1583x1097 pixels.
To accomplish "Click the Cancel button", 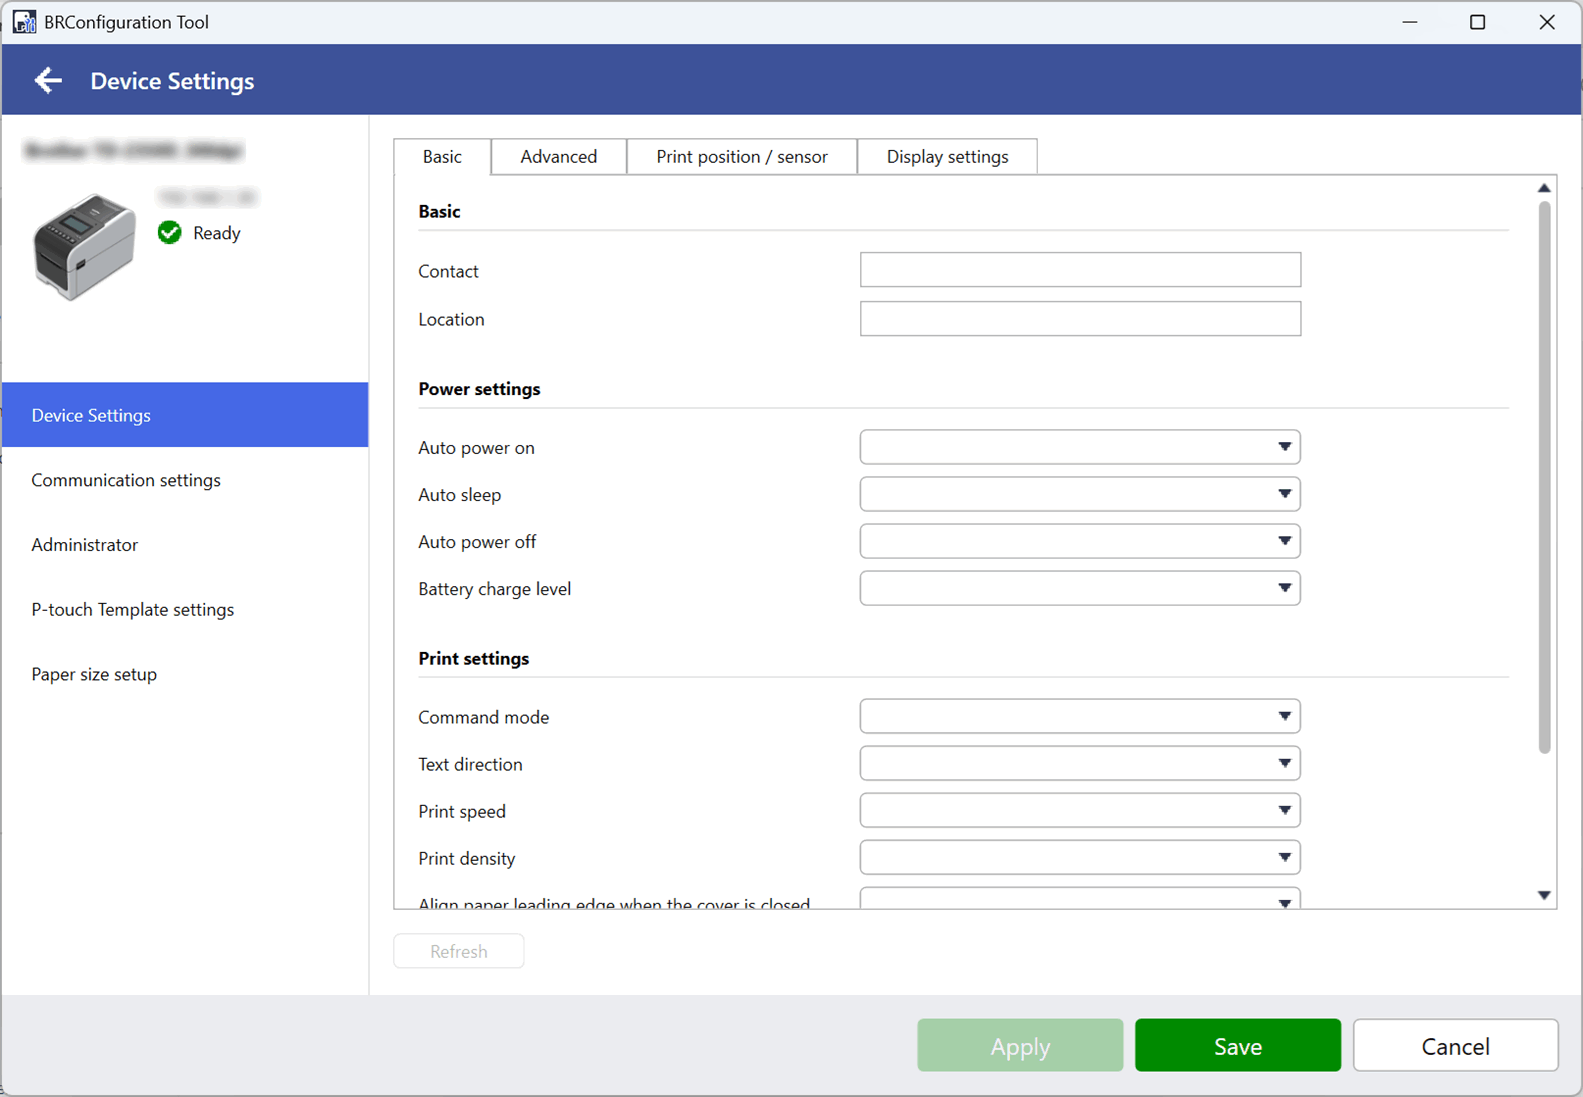I will [1455, 1046].
